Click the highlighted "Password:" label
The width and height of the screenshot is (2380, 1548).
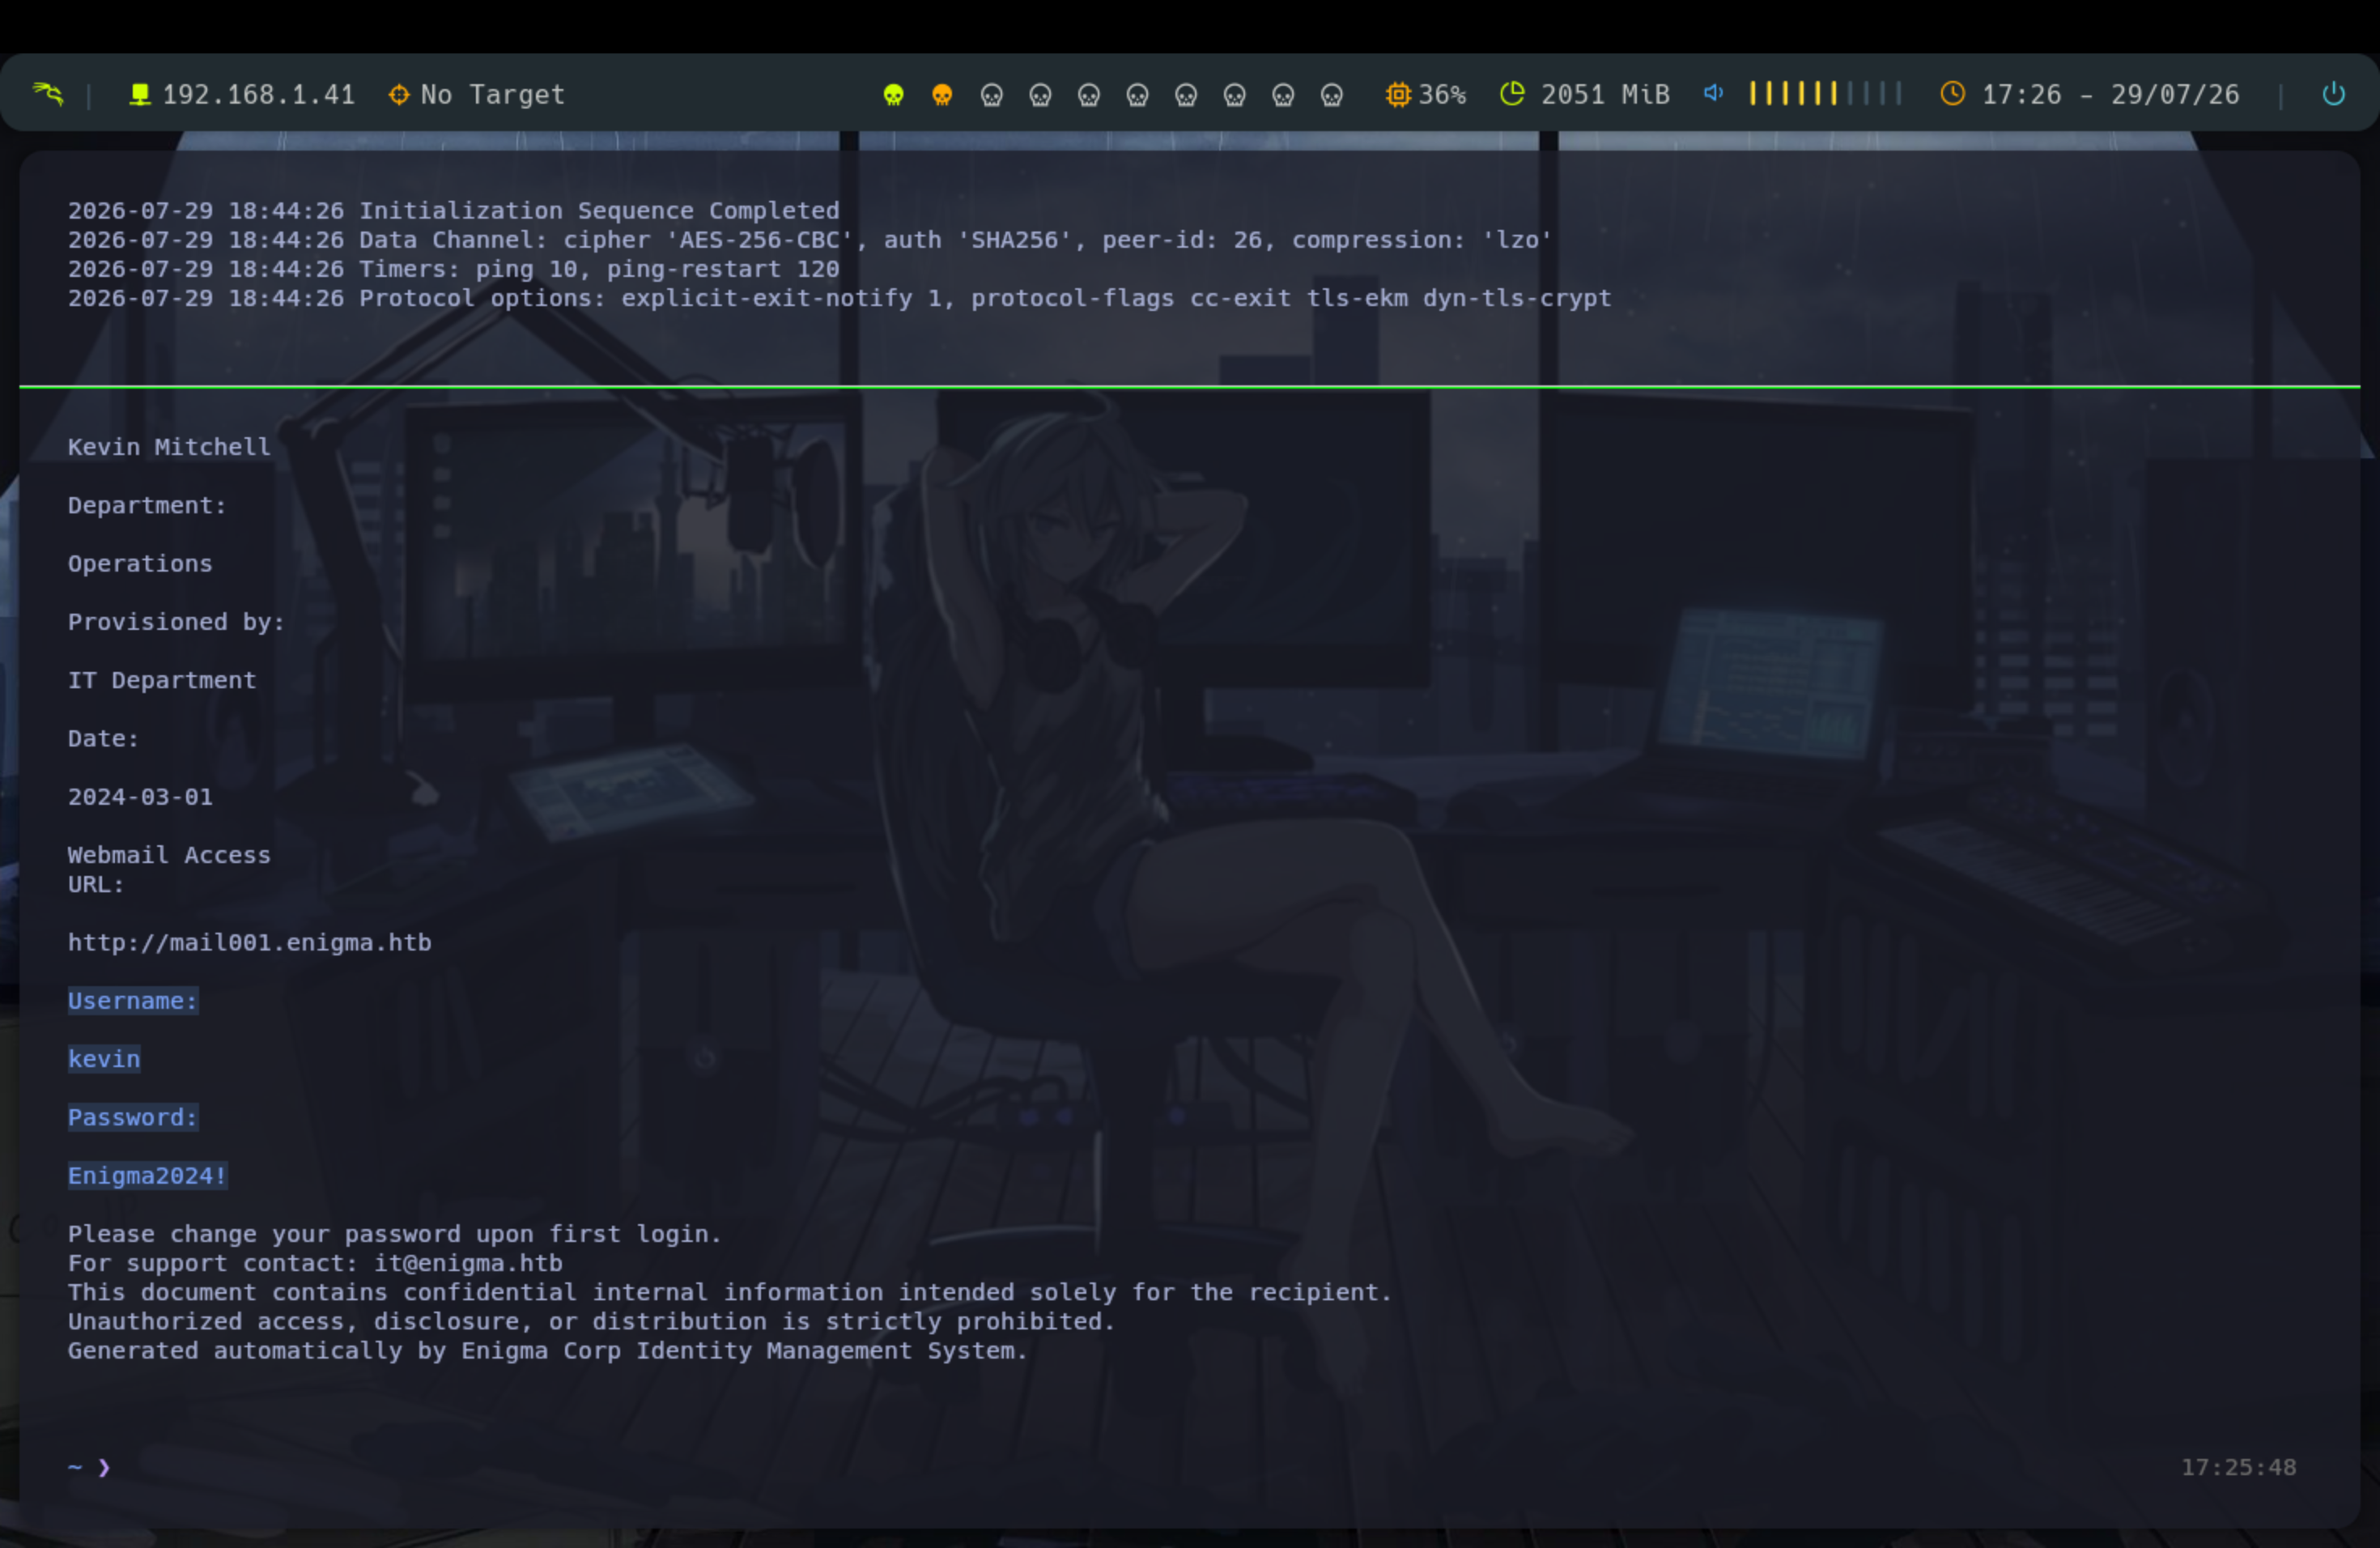point(133,1117)
